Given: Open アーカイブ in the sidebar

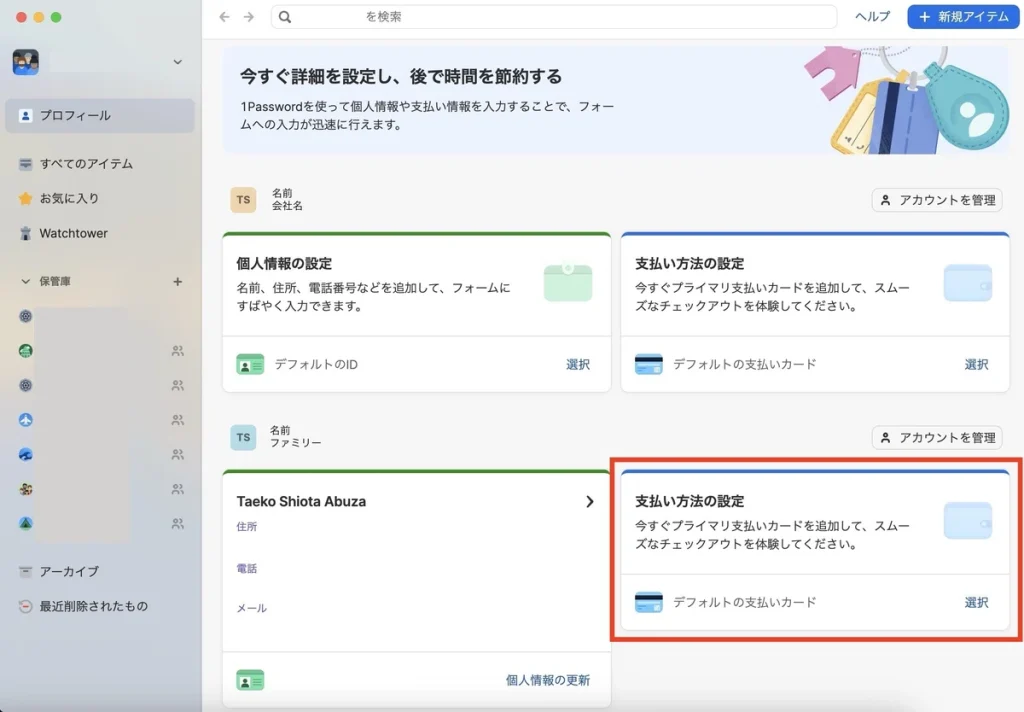Looking at the screenshot, I should click(69, 571).
